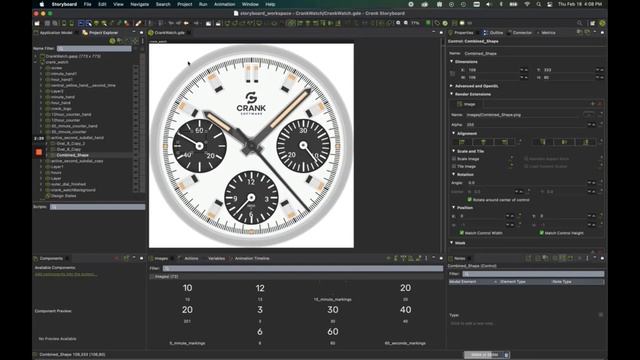
Task: Click the Name Filter input field
Action: (x=94, y=48)
